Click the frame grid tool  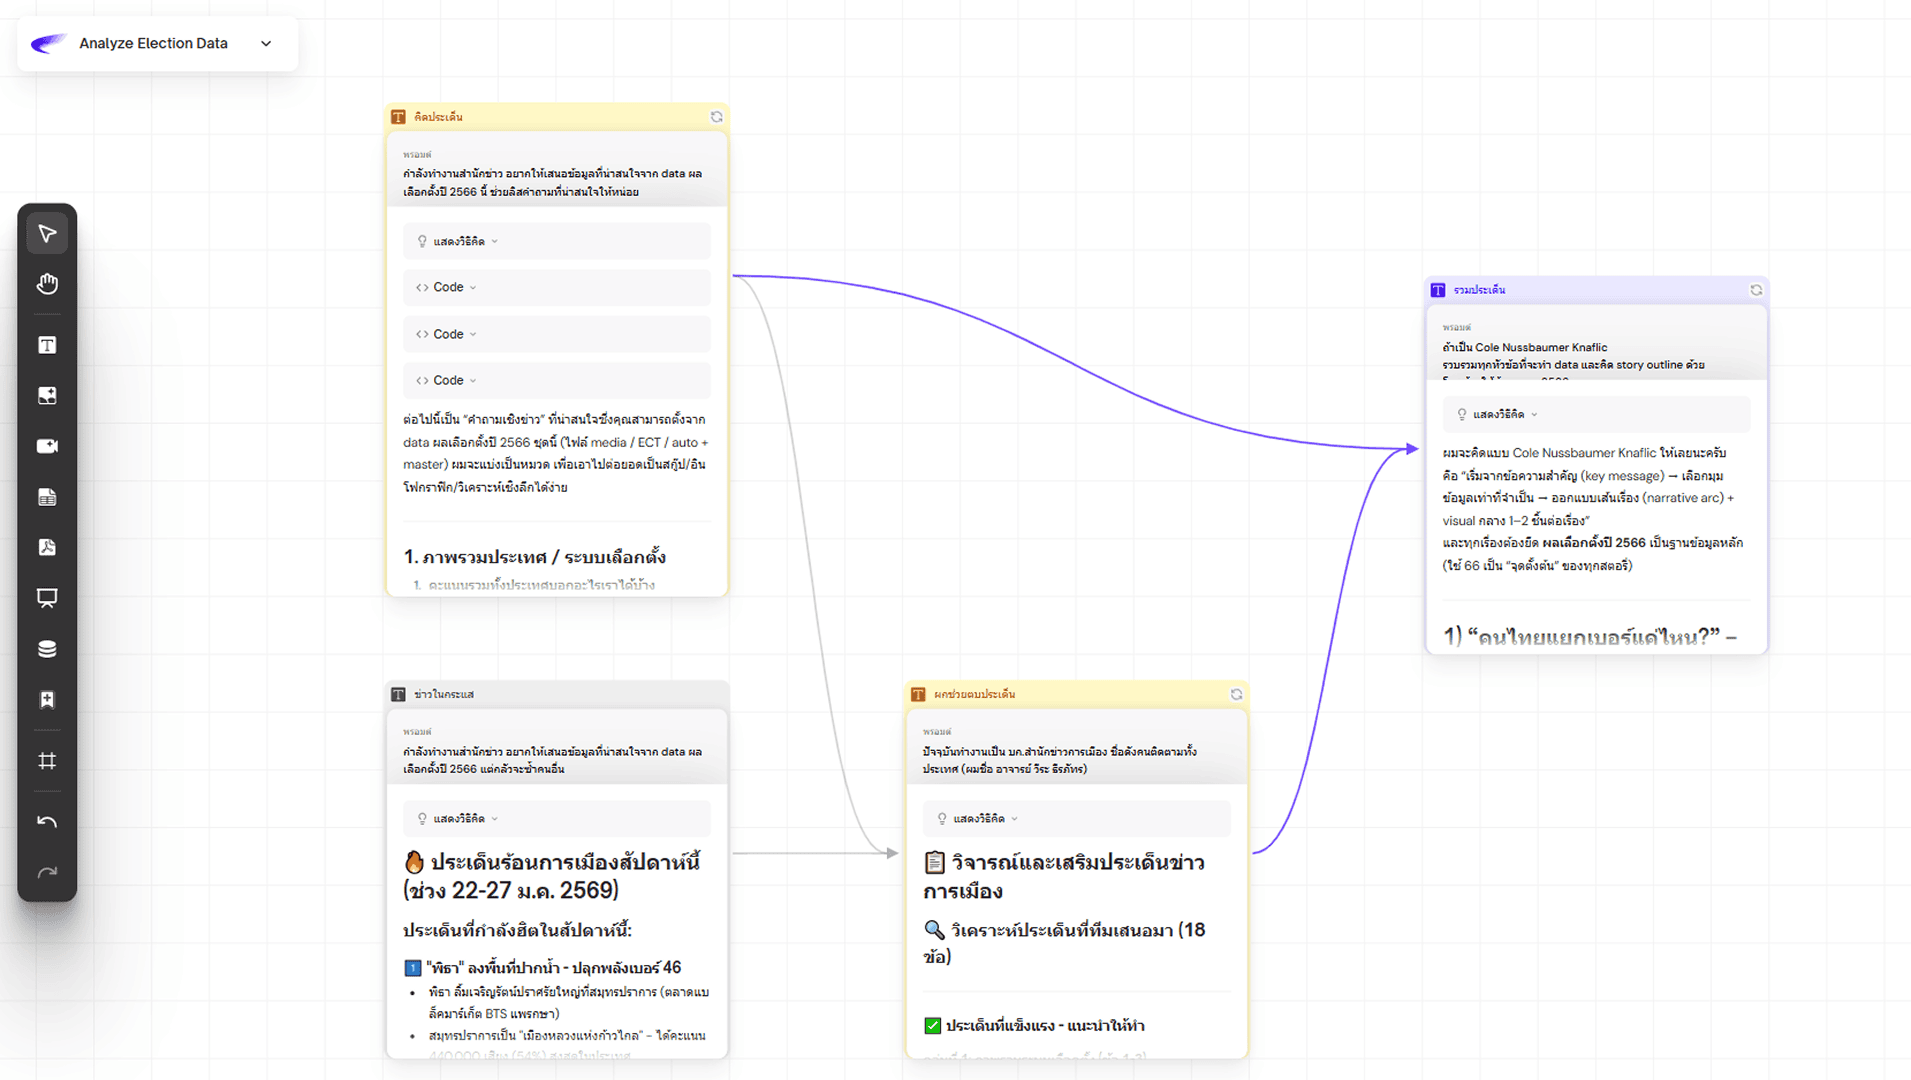coord(47,761)
